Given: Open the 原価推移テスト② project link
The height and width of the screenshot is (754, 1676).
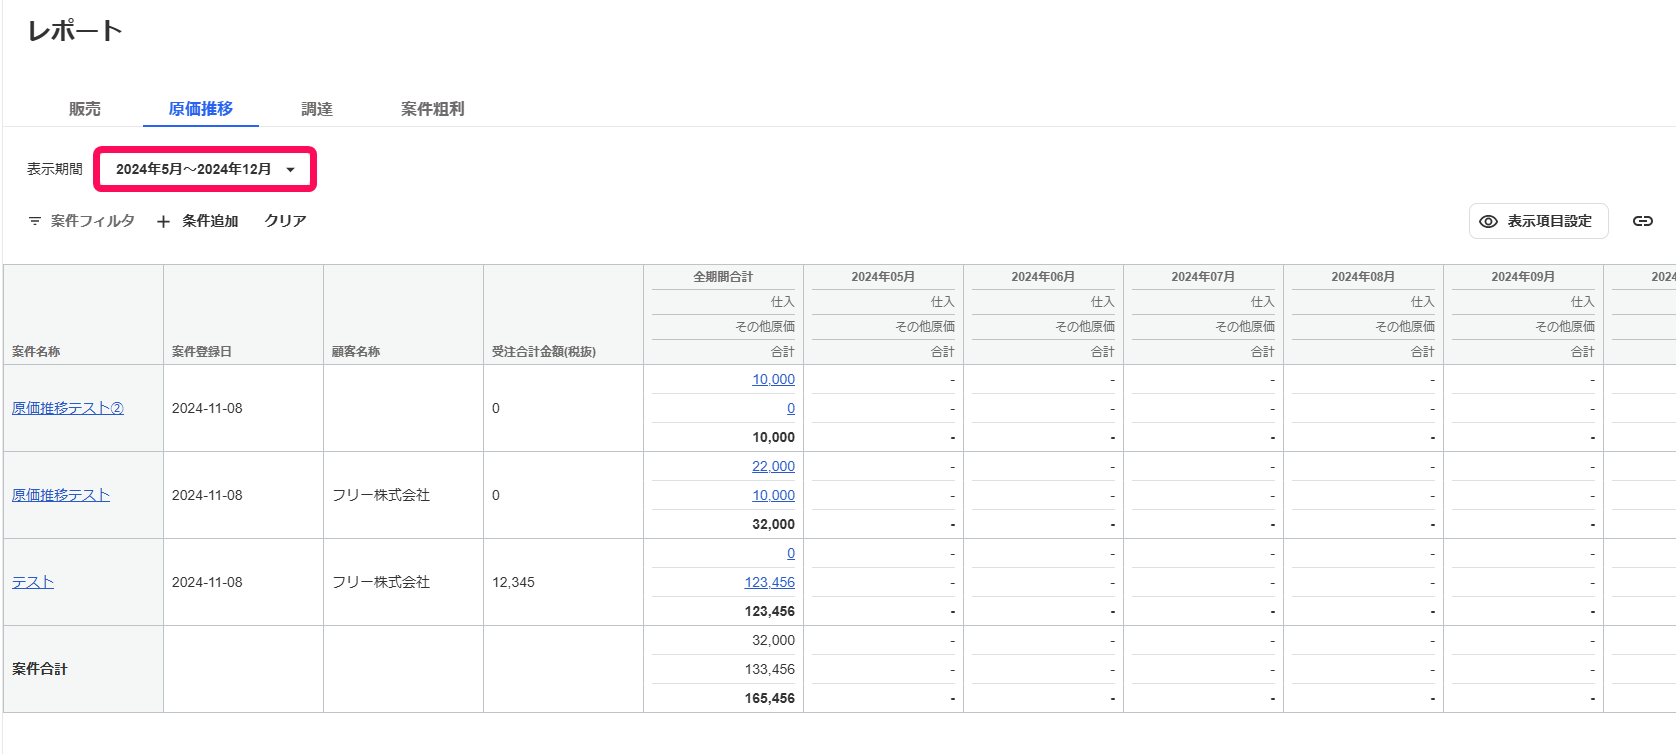Looking at the screenshot, I should pos(68,408).
